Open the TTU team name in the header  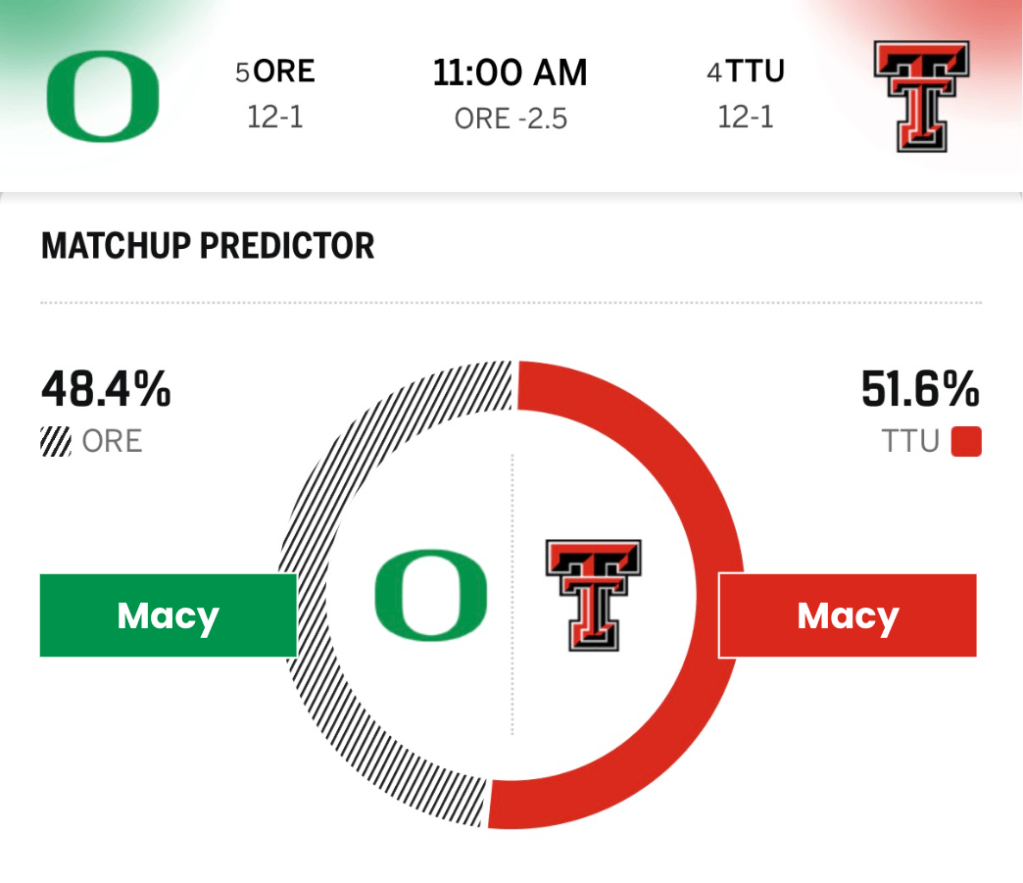click(x=755, y=72)
